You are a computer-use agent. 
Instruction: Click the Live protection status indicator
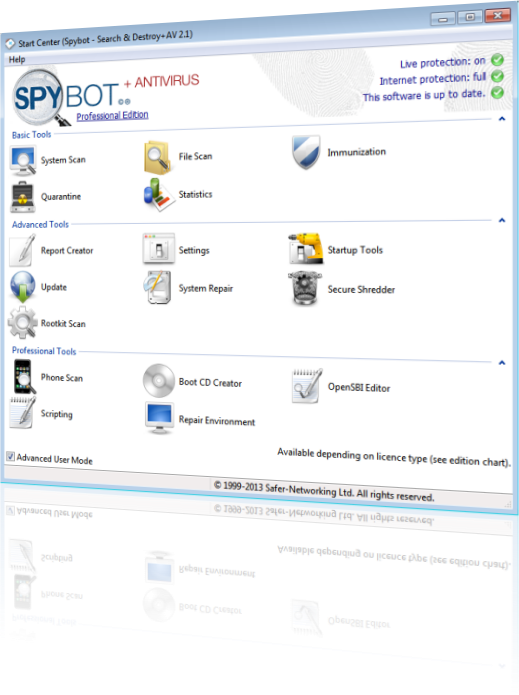coord(498,59)
